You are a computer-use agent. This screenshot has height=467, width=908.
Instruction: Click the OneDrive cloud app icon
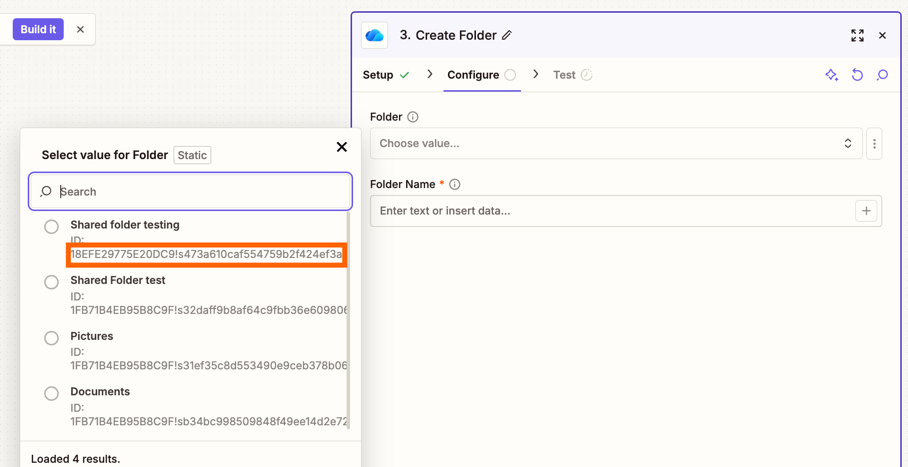[375, 36]
